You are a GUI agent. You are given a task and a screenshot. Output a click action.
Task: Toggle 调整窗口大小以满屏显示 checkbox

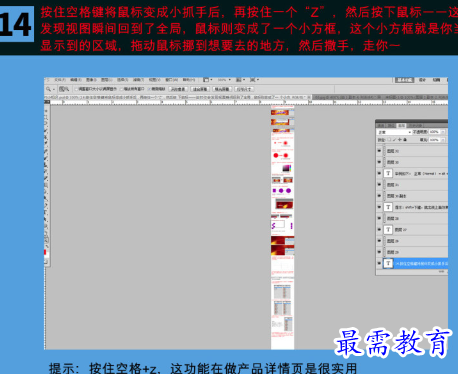pos(76,89)
